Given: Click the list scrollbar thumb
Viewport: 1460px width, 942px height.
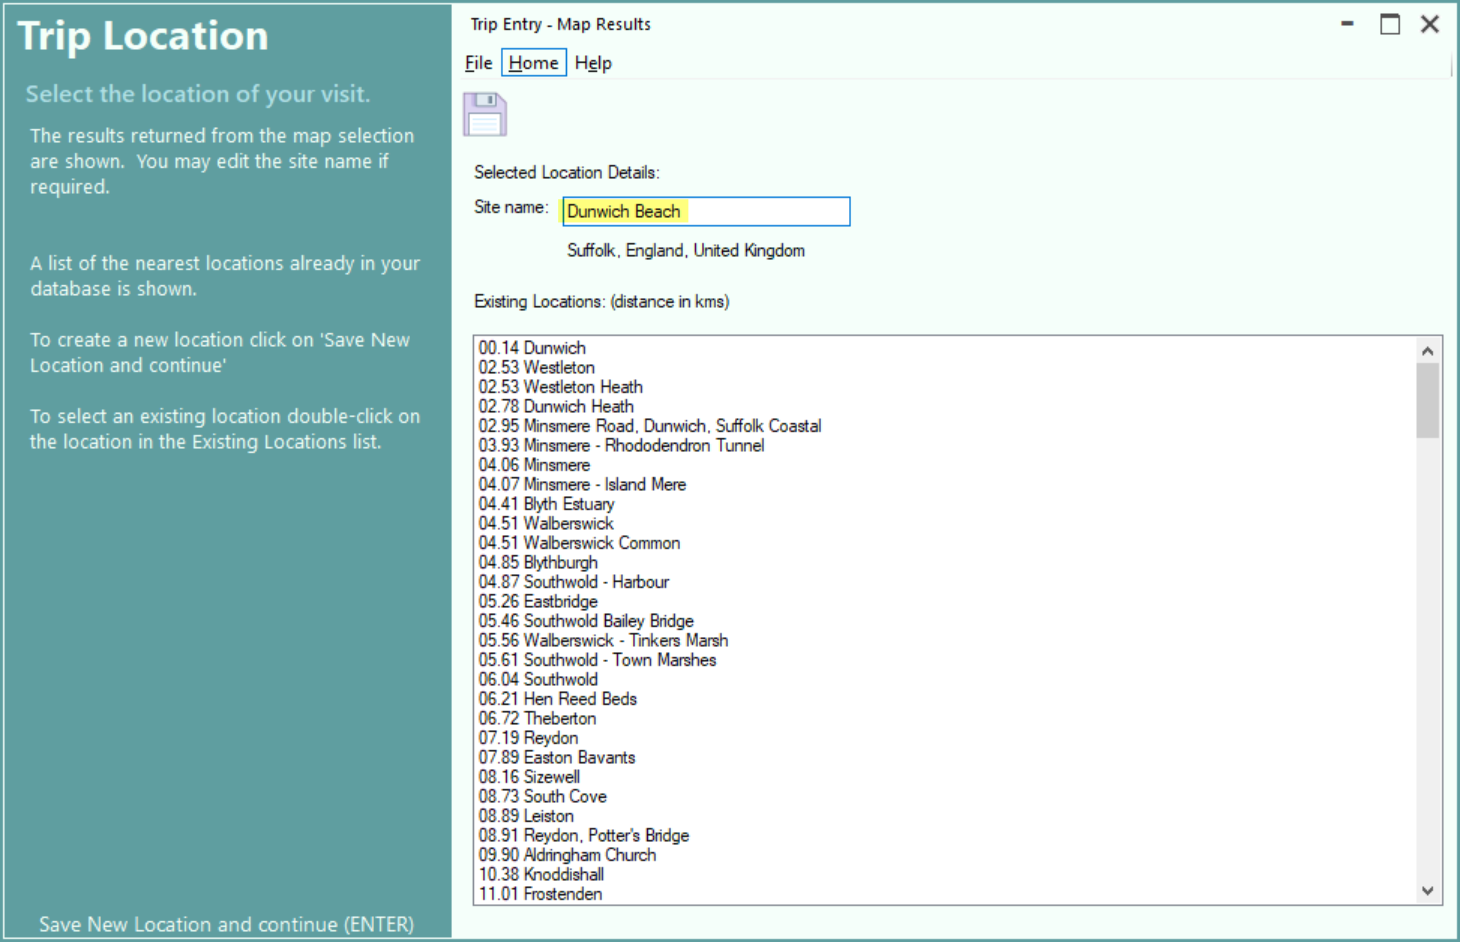Looking at the screenshot, I should 1427,400.
